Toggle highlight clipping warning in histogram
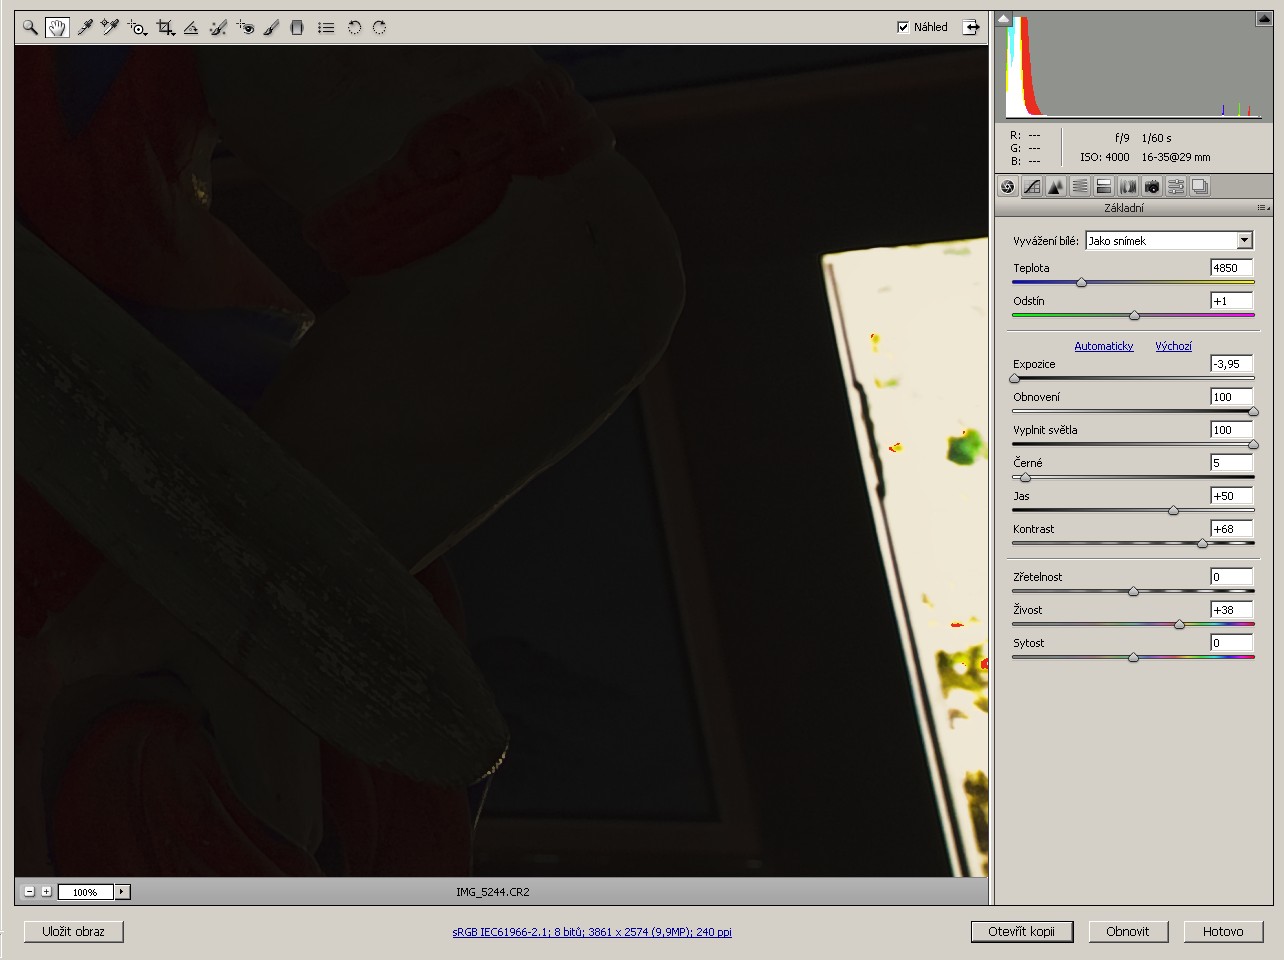This screenshot has height=960, width=1284. point(1263,19)
